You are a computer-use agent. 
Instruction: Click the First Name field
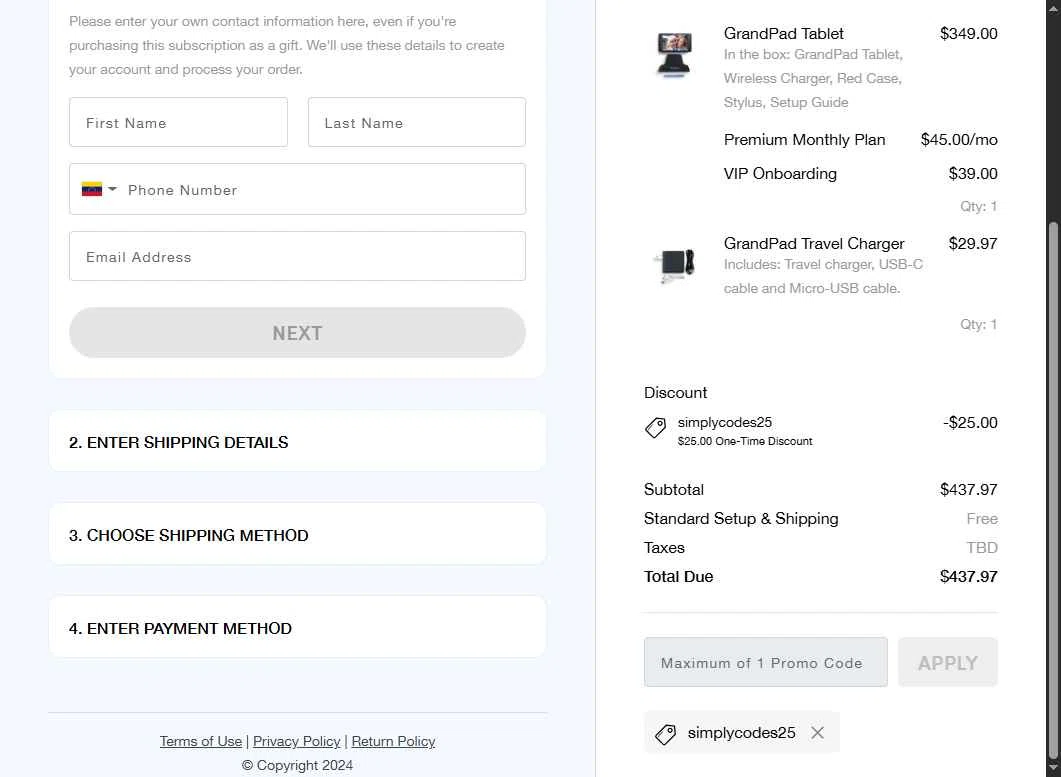coord(178,123)
